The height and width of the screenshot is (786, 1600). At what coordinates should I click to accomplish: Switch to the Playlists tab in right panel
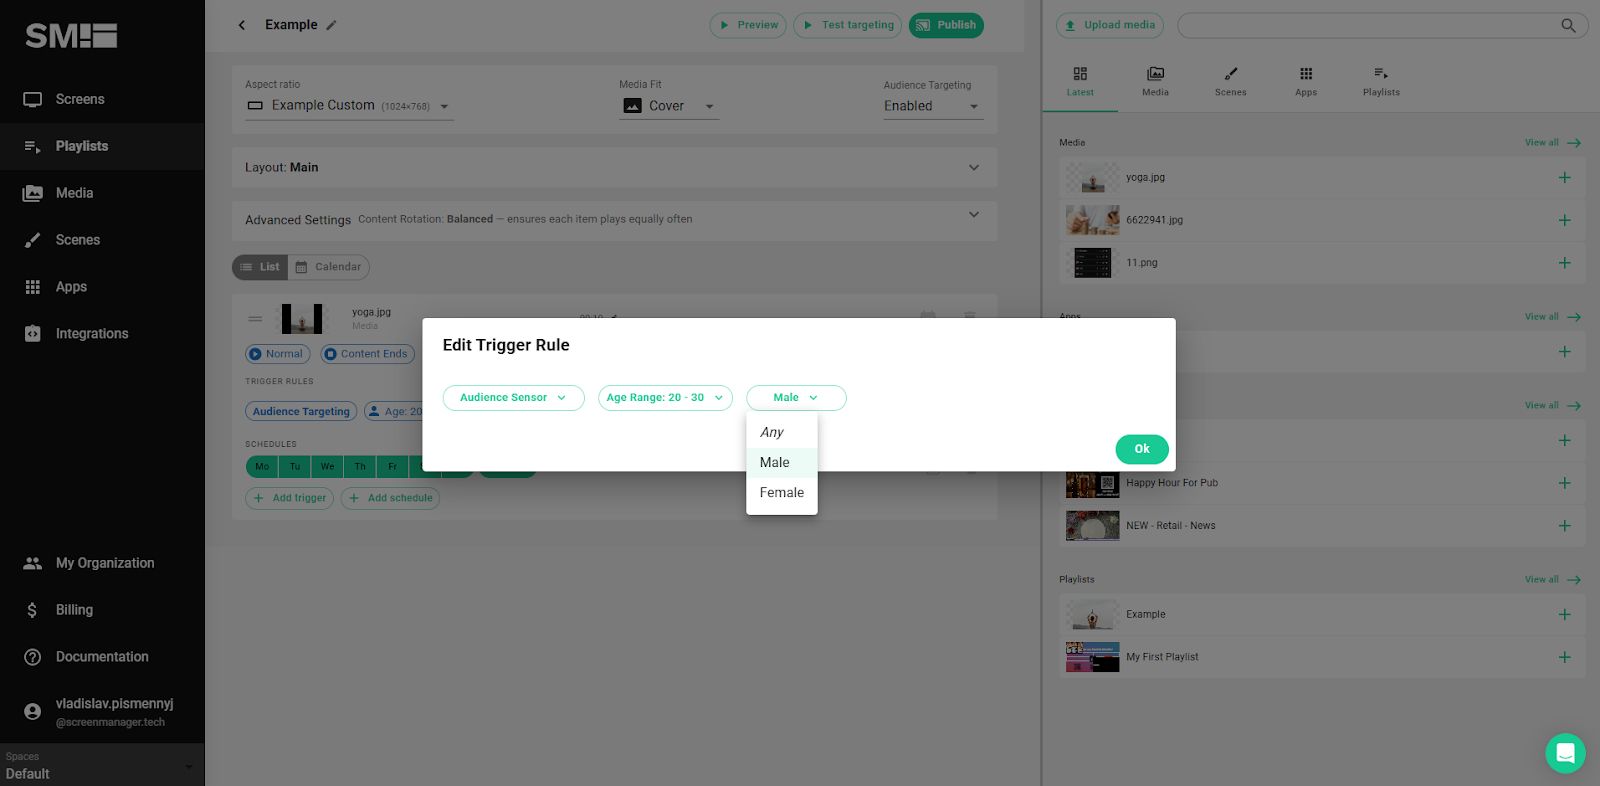(x=1381, y=81)
